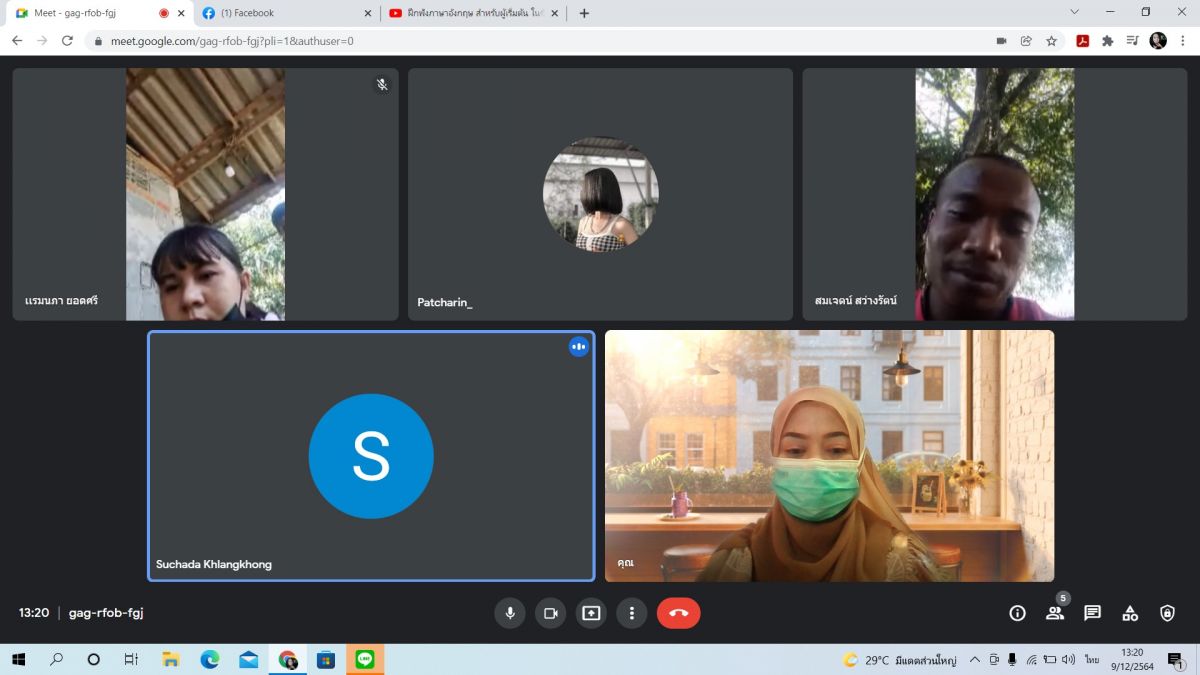Open the meeting details info icon

[x=1017, y=613]
